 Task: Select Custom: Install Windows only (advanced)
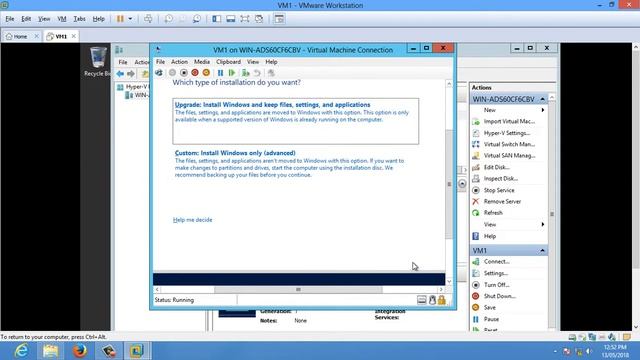pos(290,164)
